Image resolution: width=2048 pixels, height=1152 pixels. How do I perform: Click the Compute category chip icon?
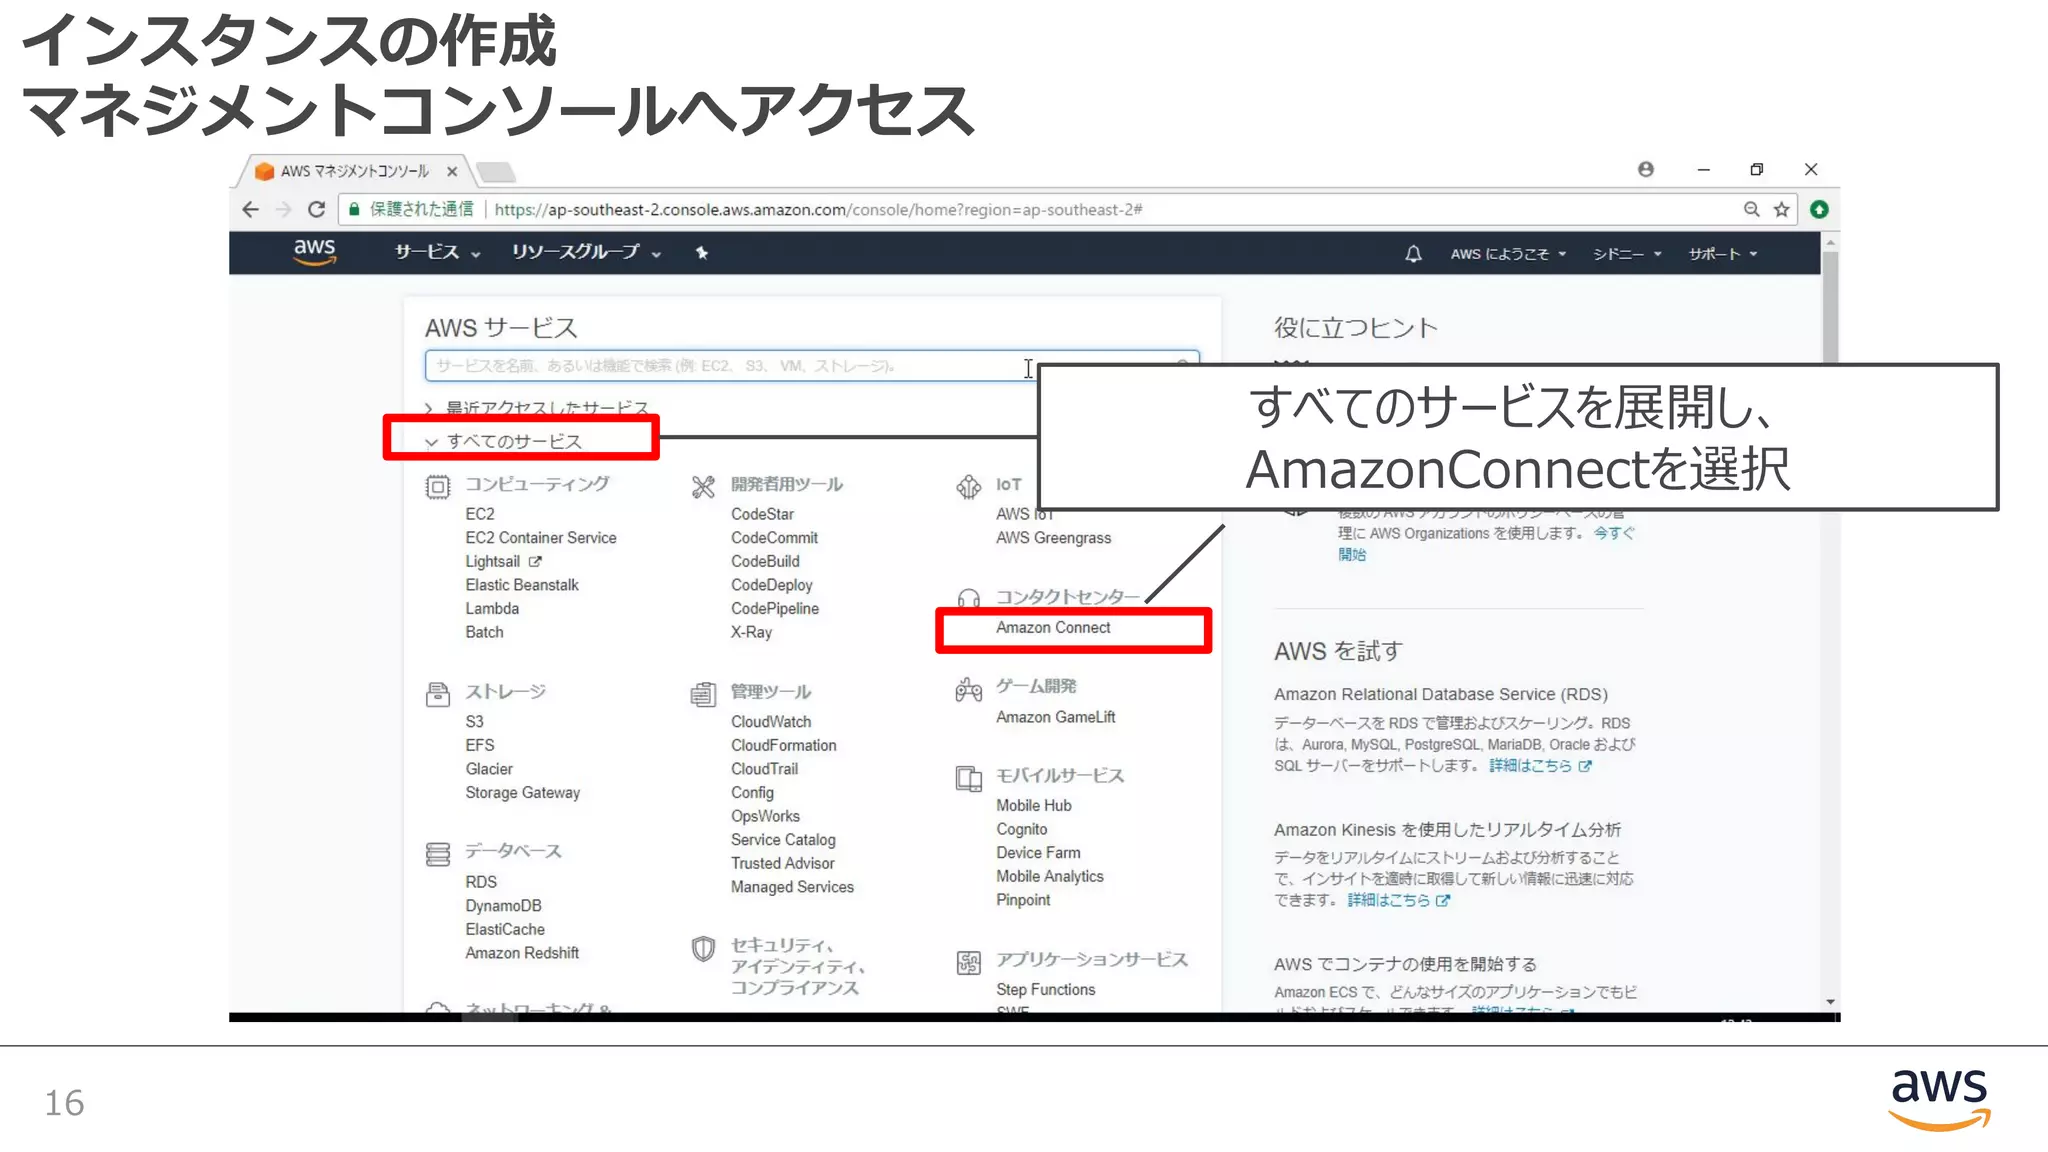click(x=438, y=487)
